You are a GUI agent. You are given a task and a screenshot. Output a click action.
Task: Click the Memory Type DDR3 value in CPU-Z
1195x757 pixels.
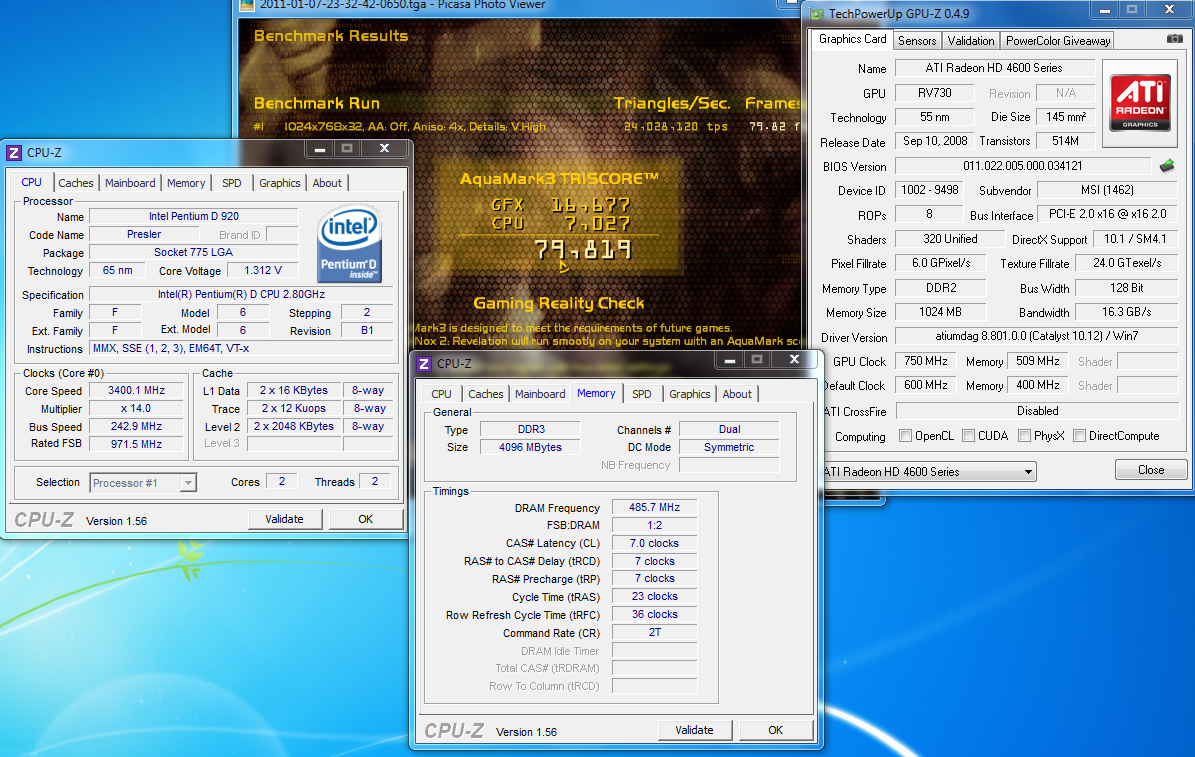(x=531, y=429)
